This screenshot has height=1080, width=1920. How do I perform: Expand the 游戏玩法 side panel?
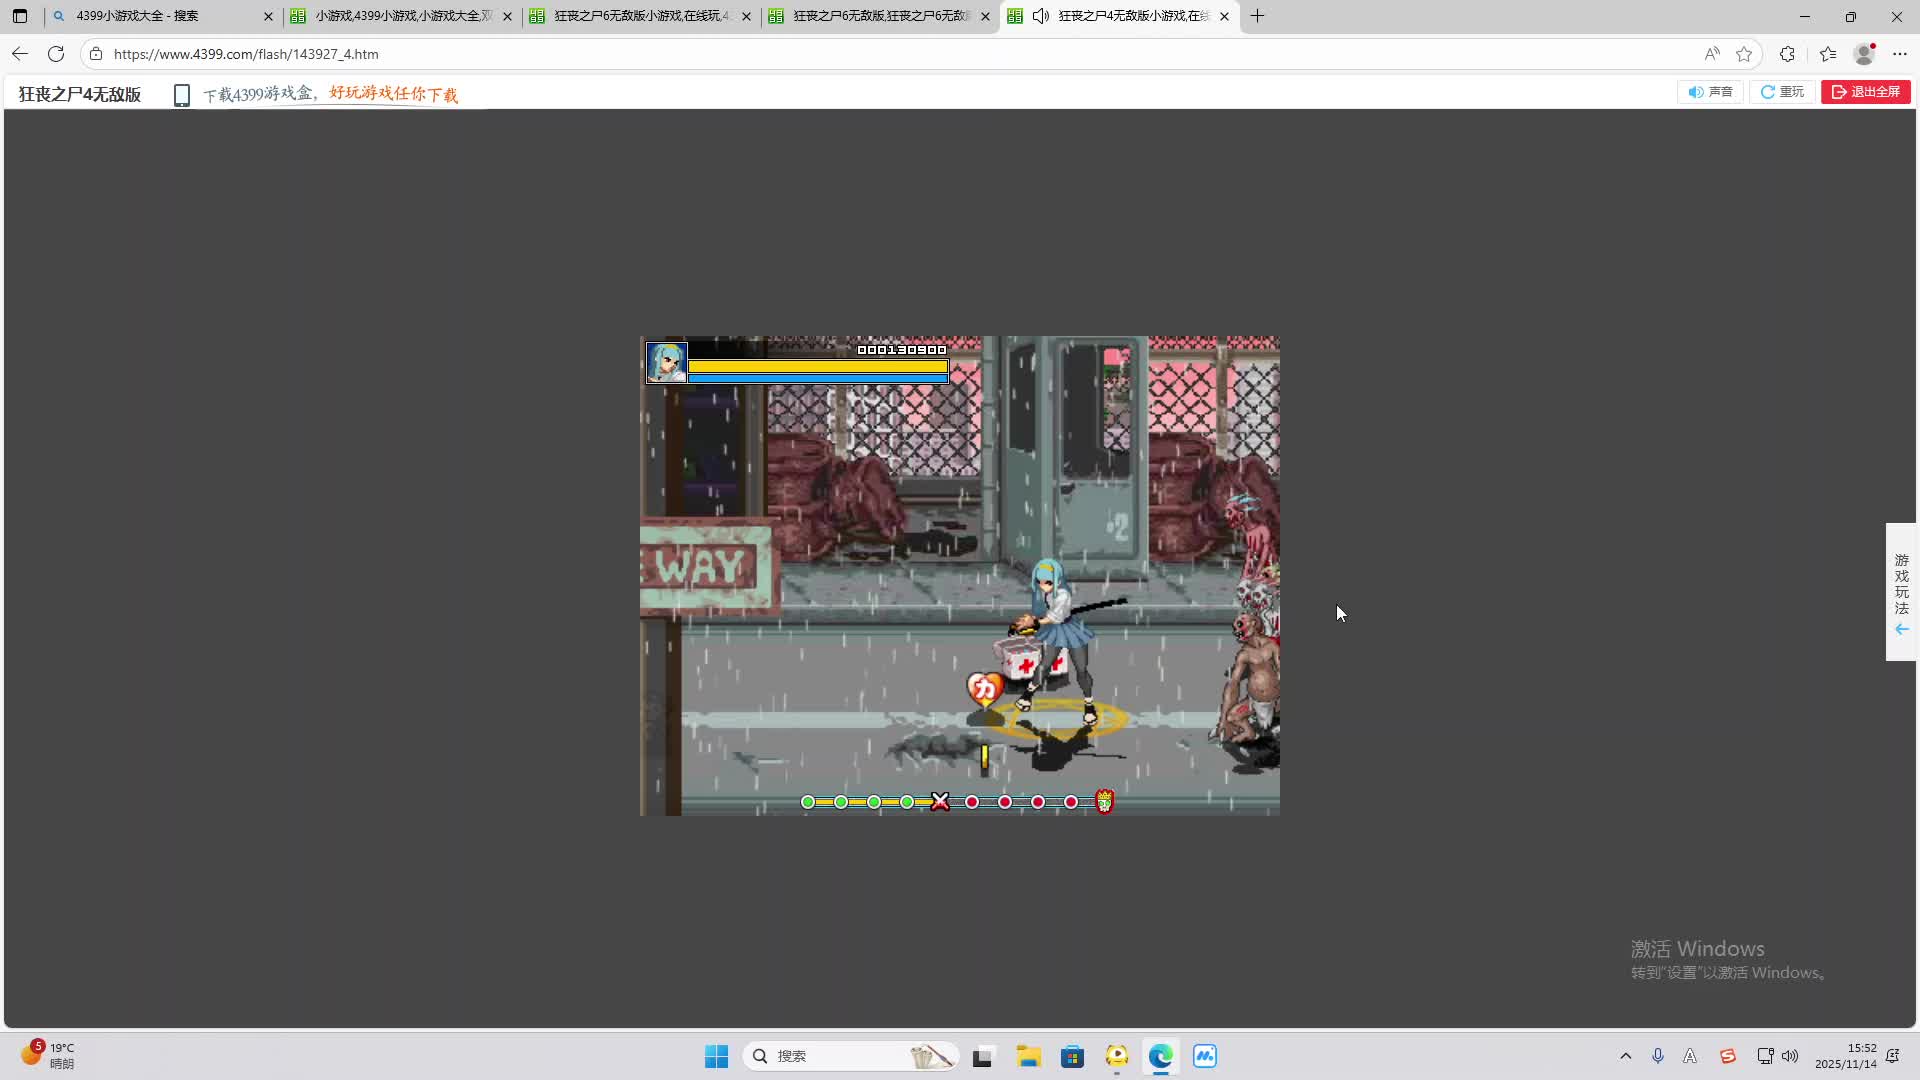tap(1901, 592)
